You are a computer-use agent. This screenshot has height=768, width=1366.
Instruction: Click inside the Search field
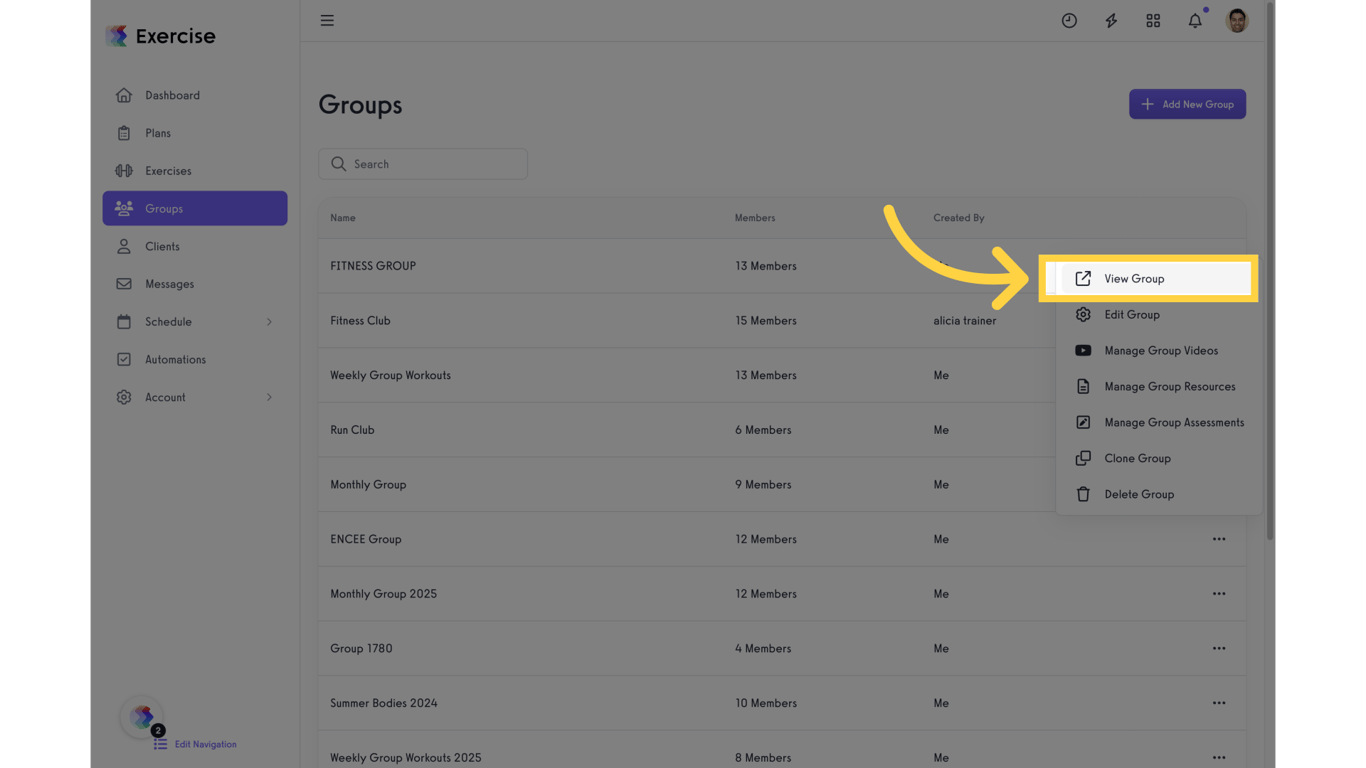point(422,163)
